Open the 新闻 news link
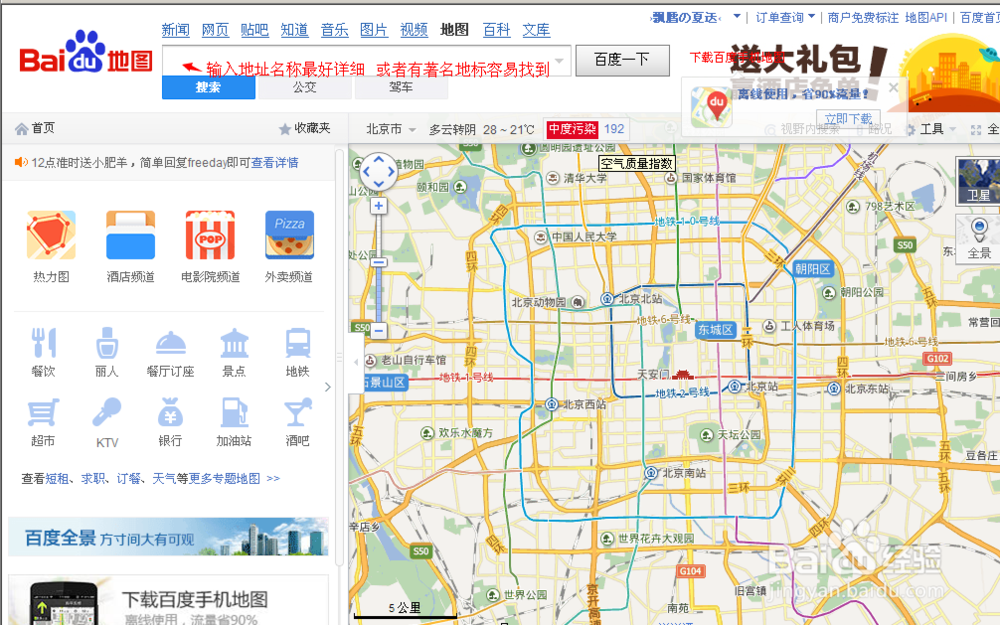Image resolution: width=1000 pixels, height=625 pixels. (x=175, y=30)
